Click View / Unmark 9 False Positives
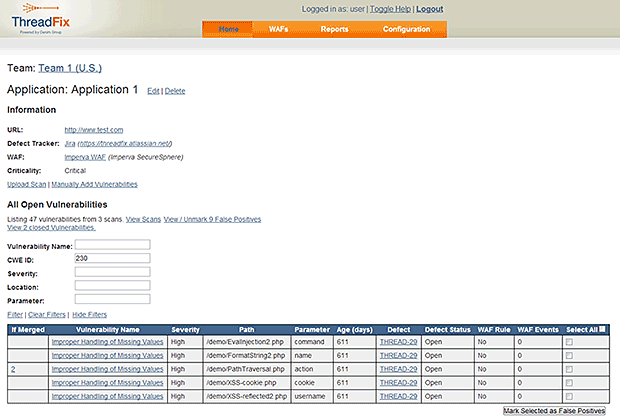 point(212,219)
